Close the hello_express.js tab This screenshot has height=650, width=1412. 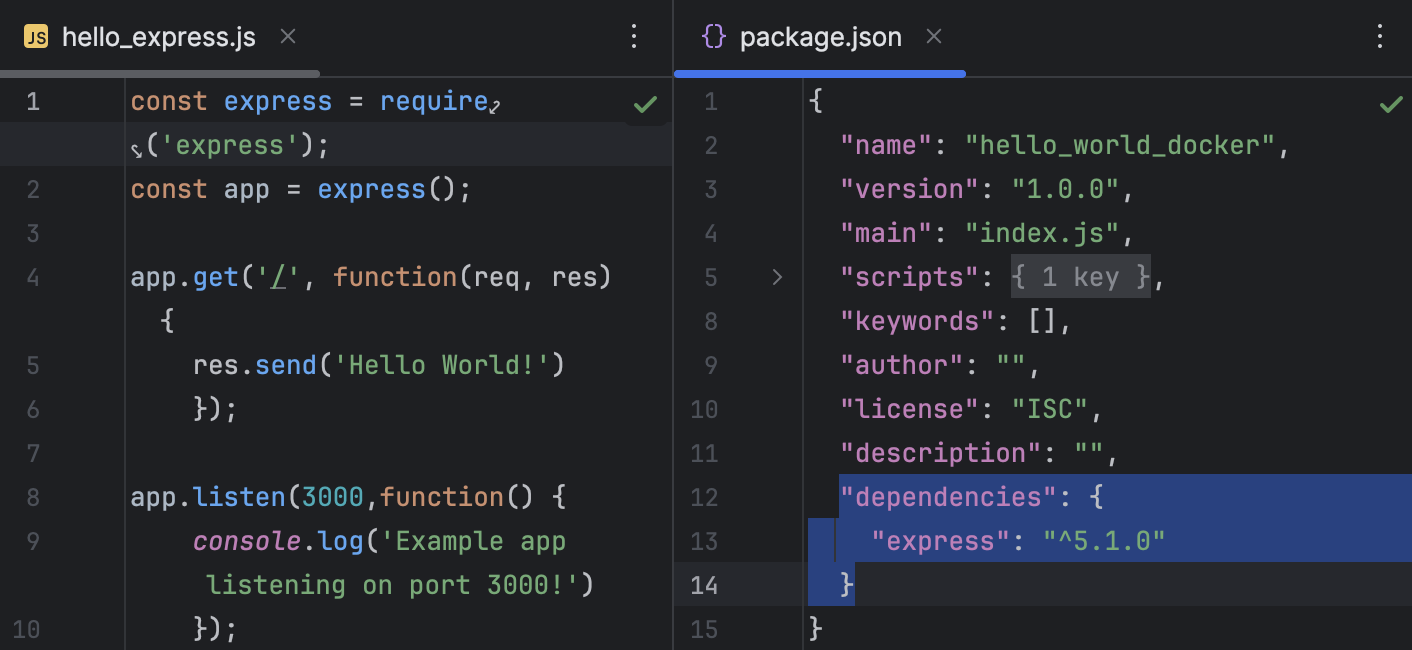tap(287, 36)
